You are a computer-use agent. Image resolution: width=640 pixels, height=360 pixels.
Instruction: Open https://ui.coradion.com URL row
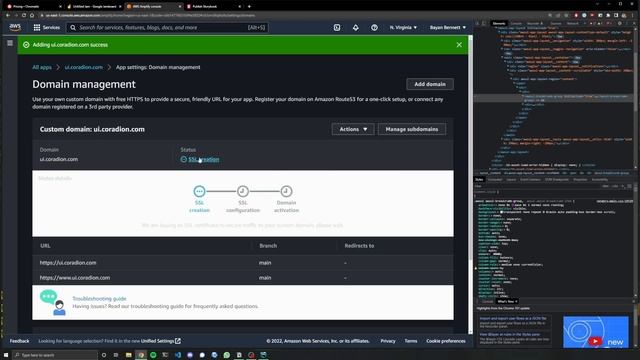[242, 263]
